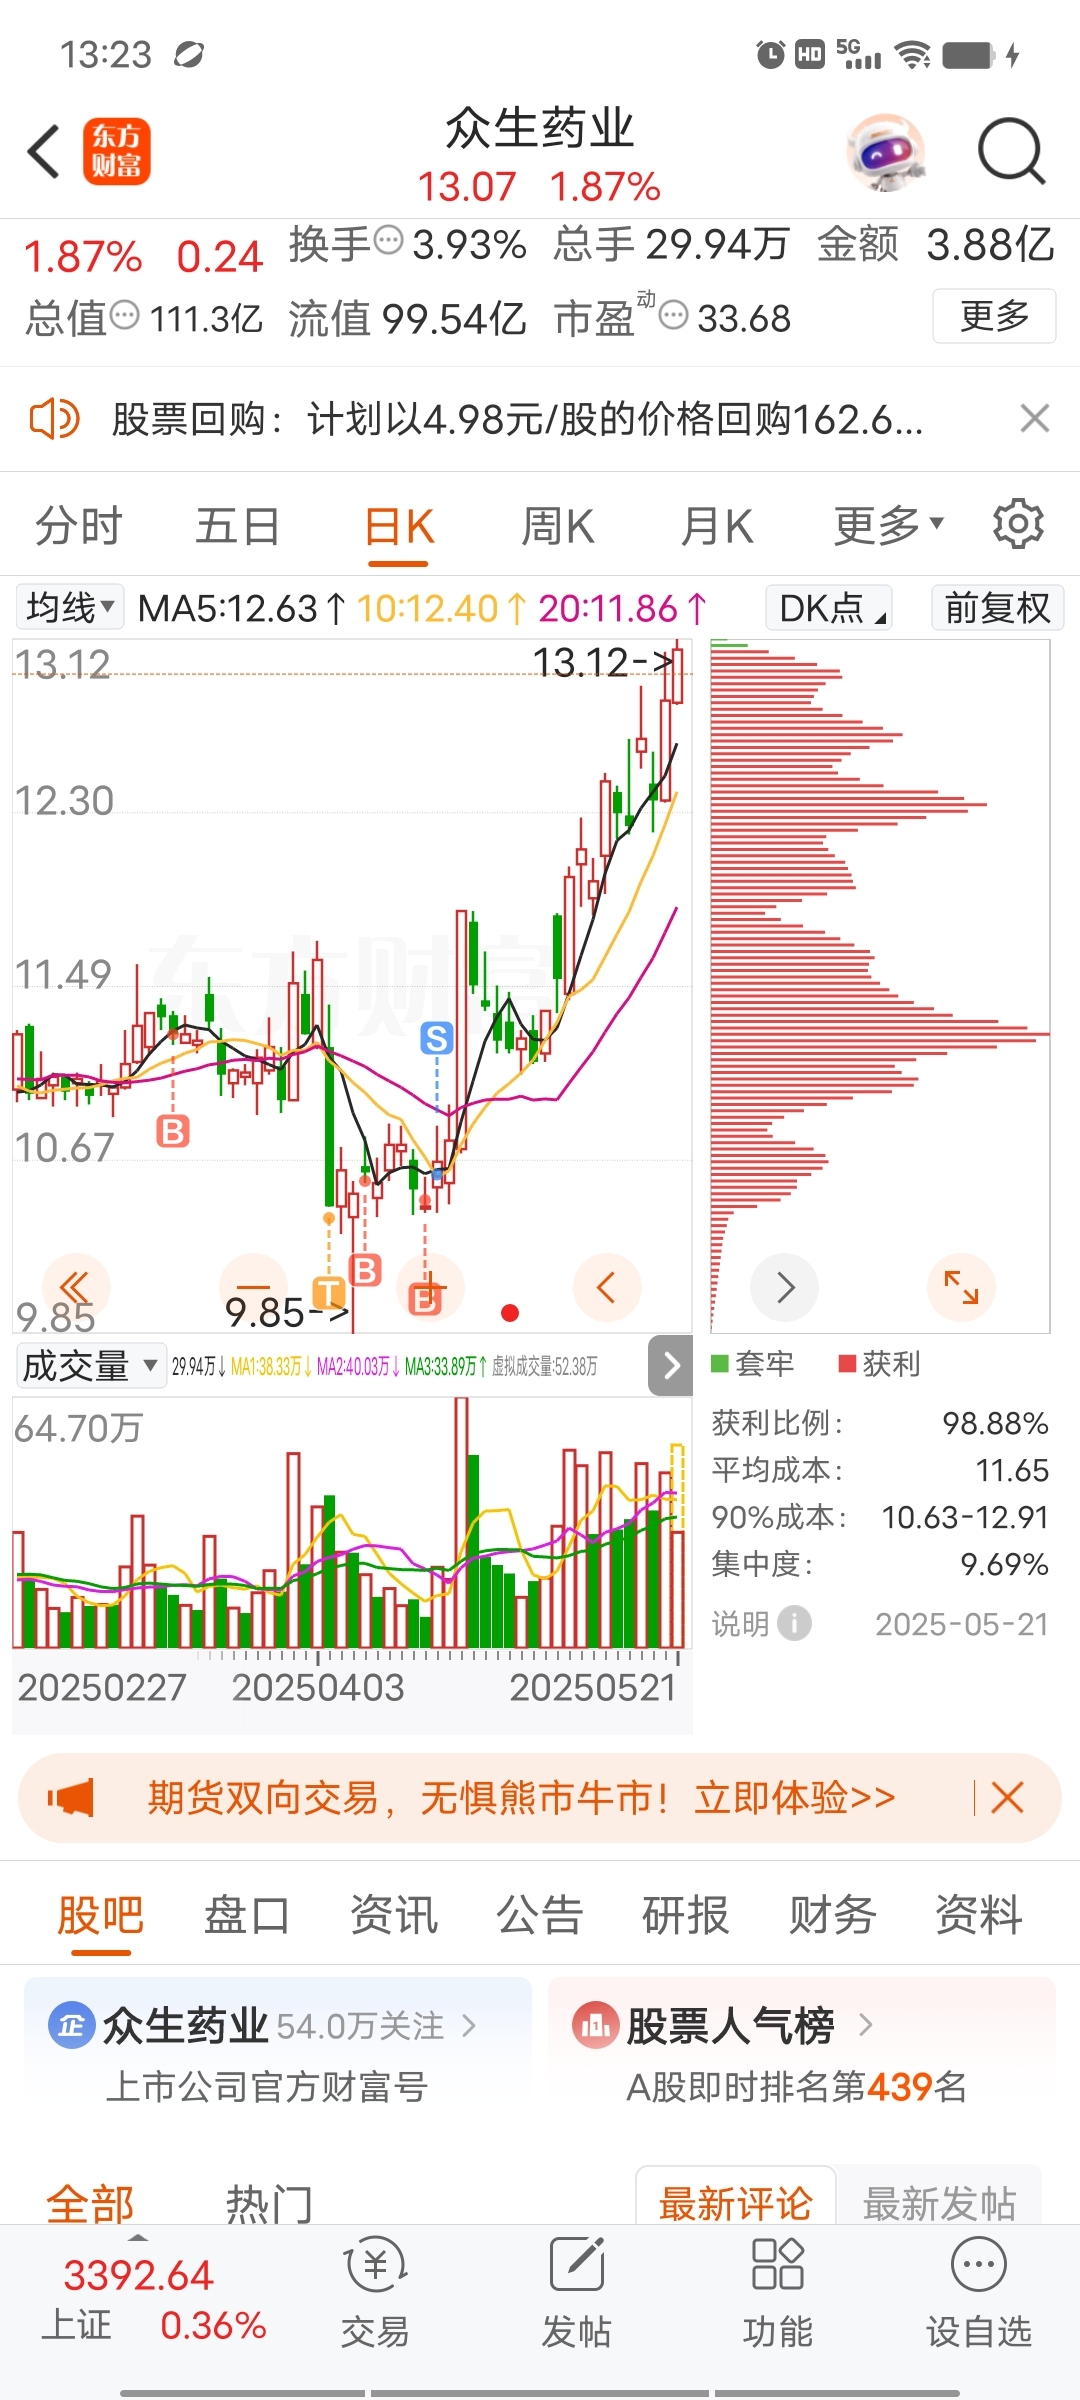
Task: Open chart settings gear
Action: click(x=1018, y=524)
